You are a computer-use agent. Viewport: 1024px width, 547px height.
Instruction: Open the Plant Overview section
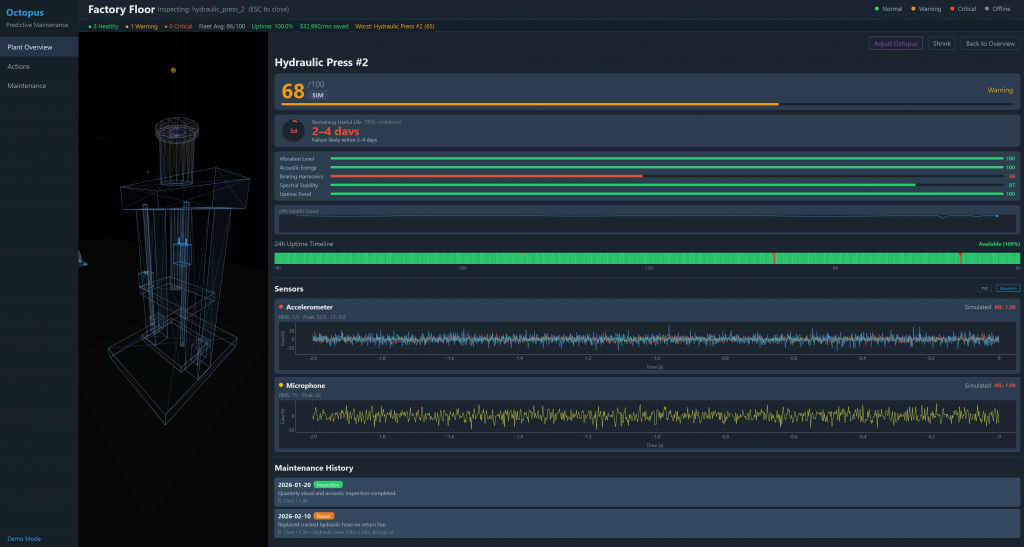coord(31,47)
